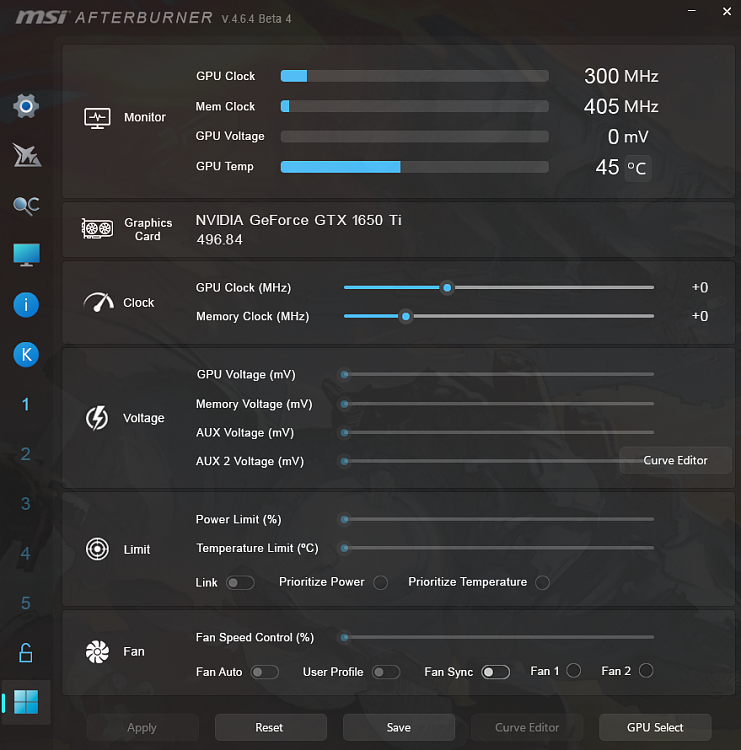
Task: Toggle apply at Windows startup icon
Action: [26, 702]
